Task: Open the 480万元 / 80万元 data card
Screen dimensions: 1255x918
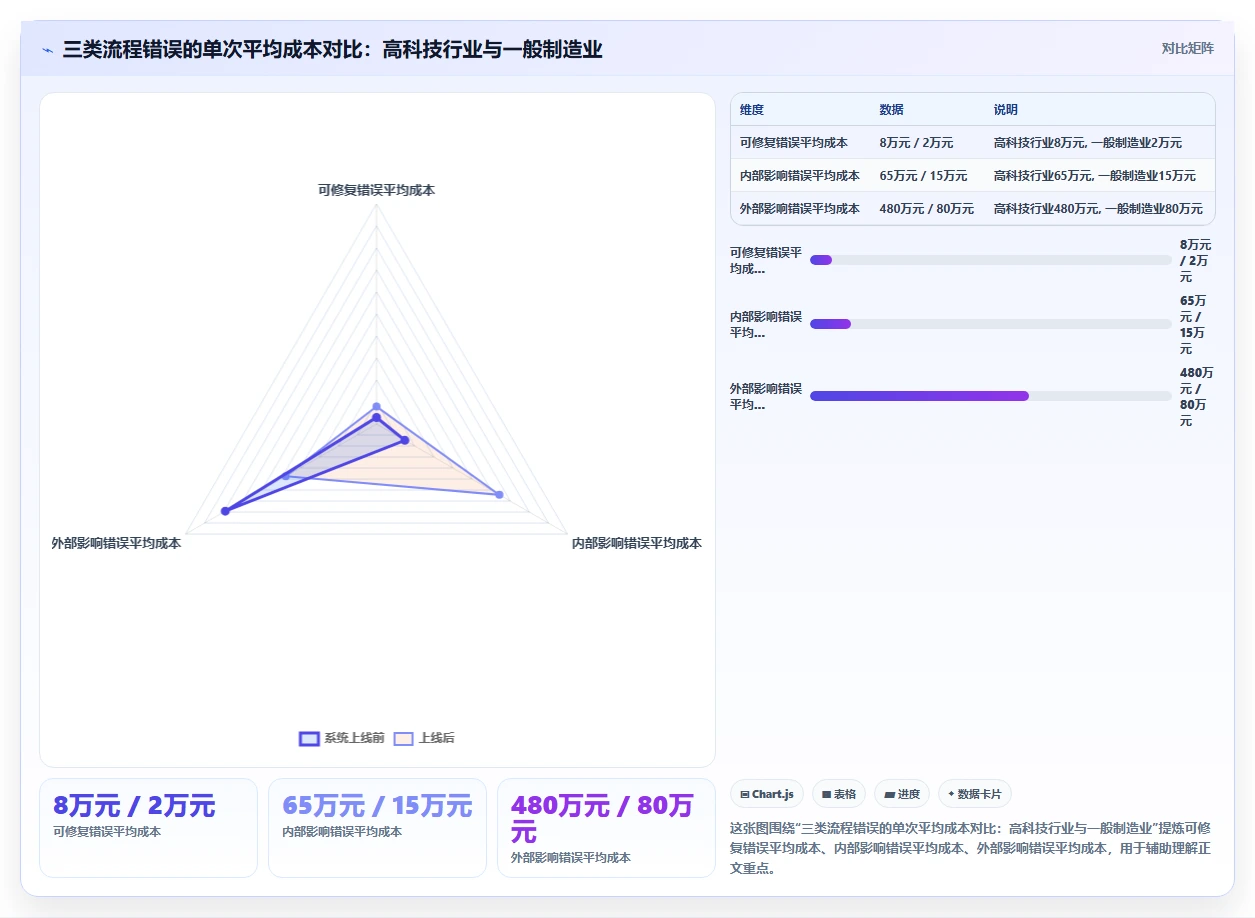Action: [x=606, y=828]
